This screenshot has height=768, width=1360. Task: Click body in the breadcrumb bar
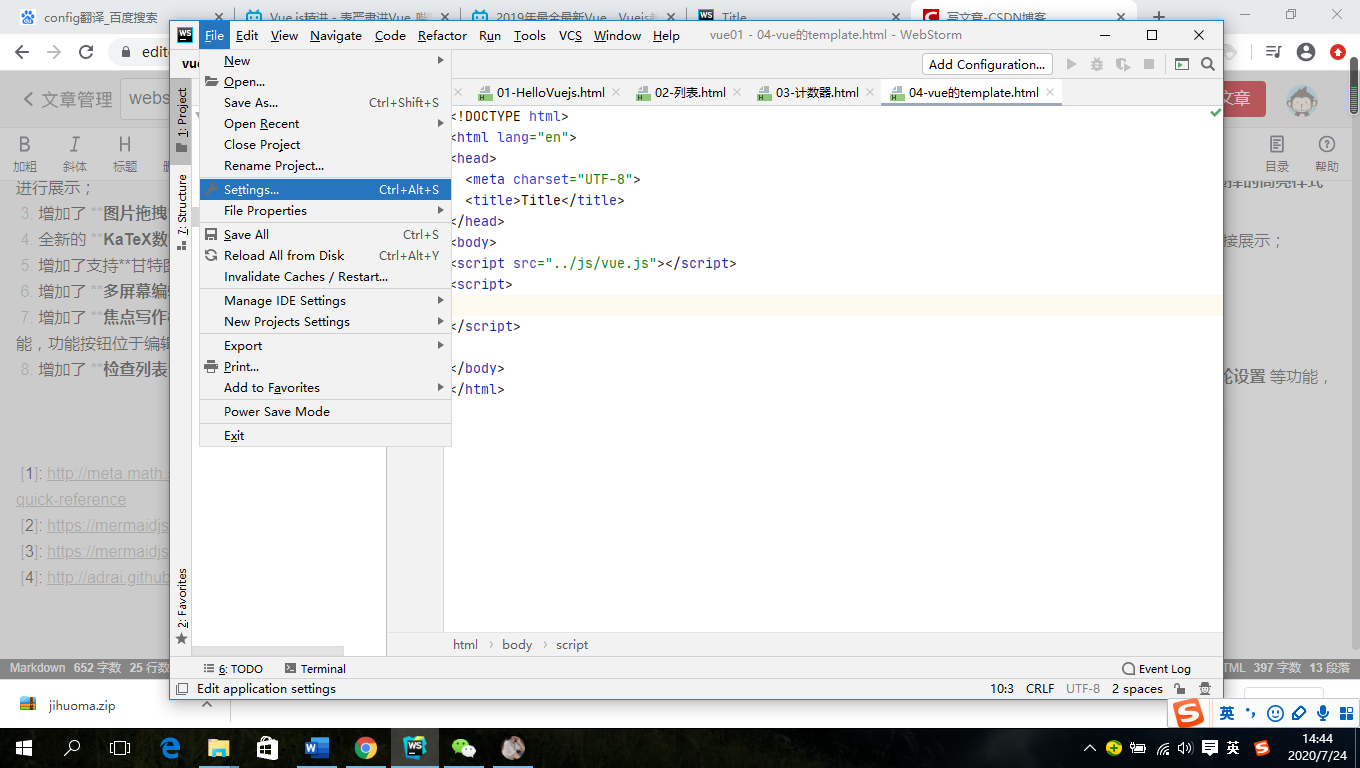point(517,645)
